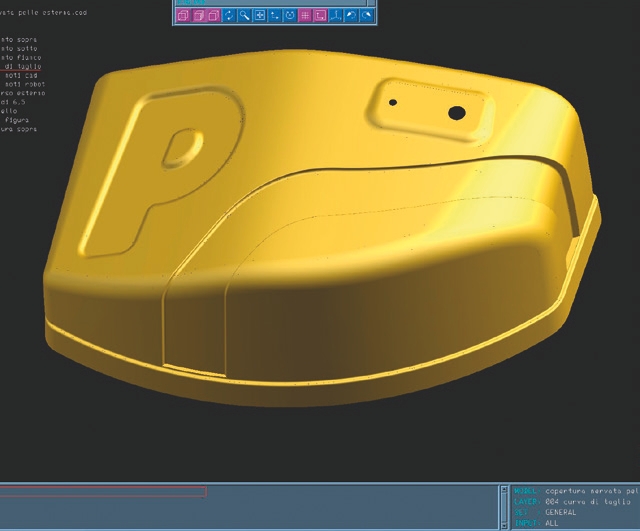This screenshot has width=640, height=531.
Task: Toggle the grid display icon
Action: [305, 16]
